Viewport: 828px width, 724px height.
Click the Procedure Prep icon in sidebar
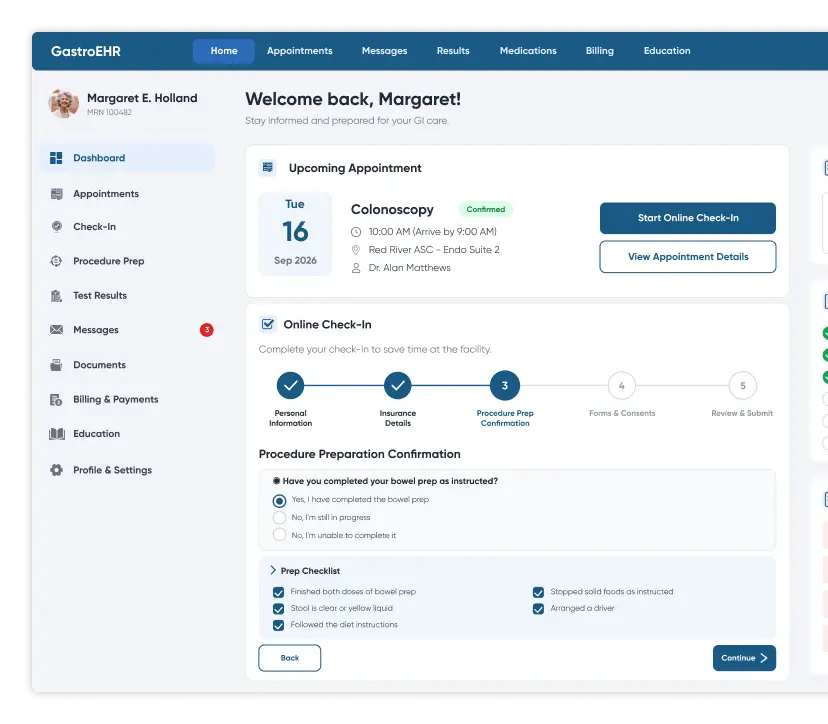coord(56,261)
